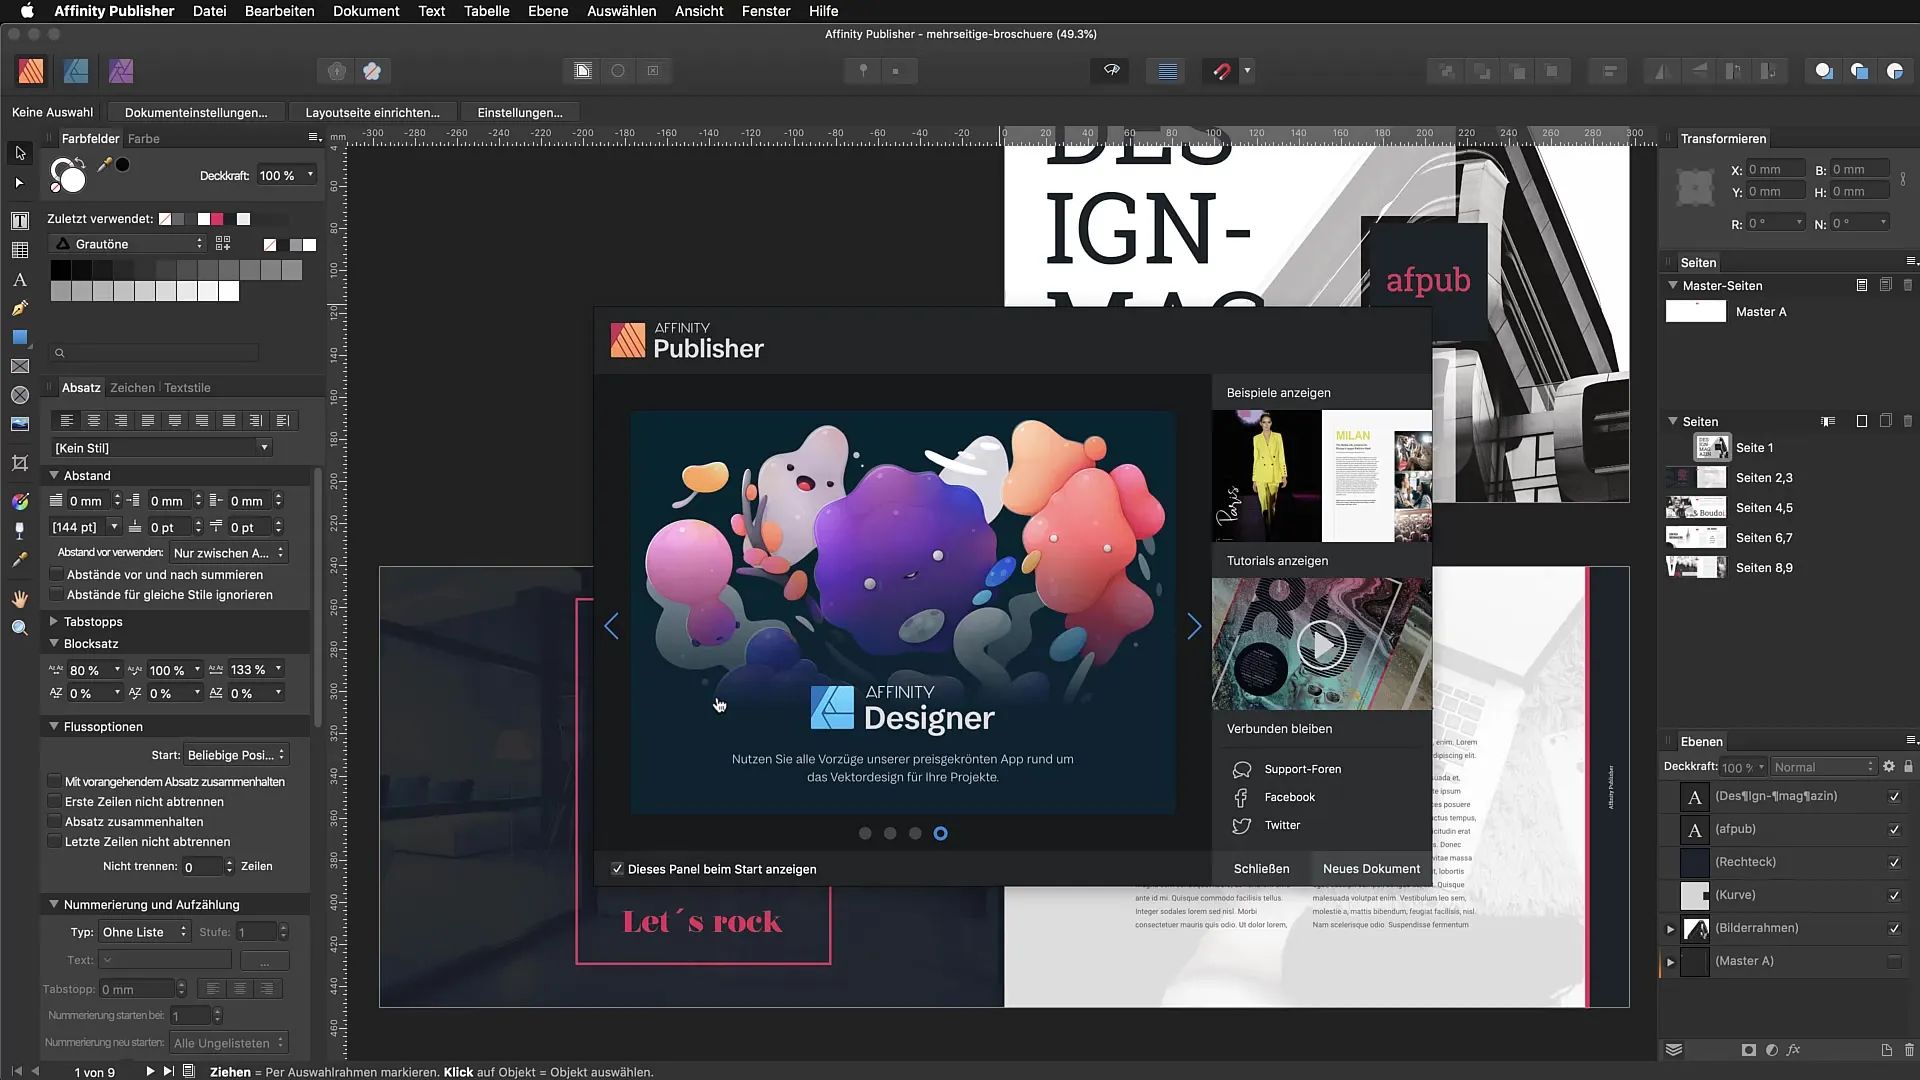
Task: Select the Artistic Text tool
Action: 20,280
